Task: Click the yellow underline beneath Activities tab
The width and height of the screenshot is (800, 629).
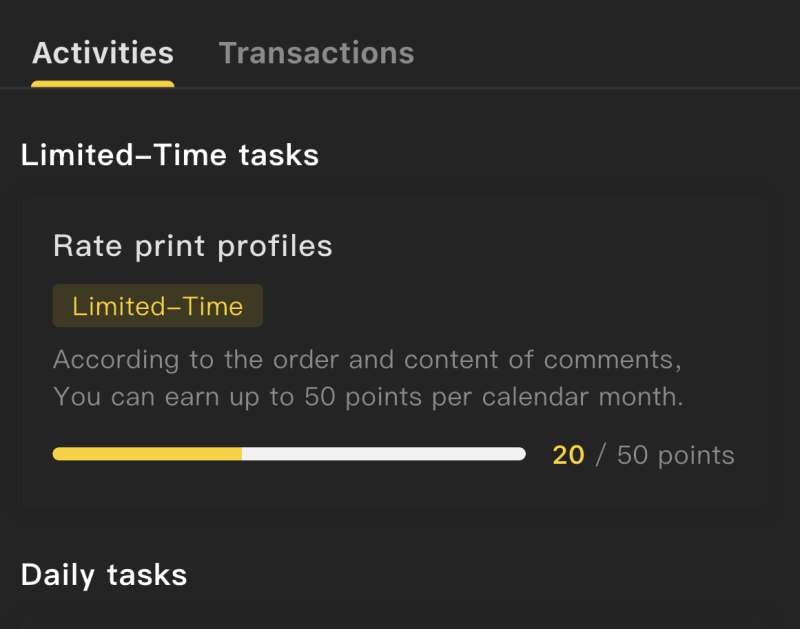Action: point(102,84)
